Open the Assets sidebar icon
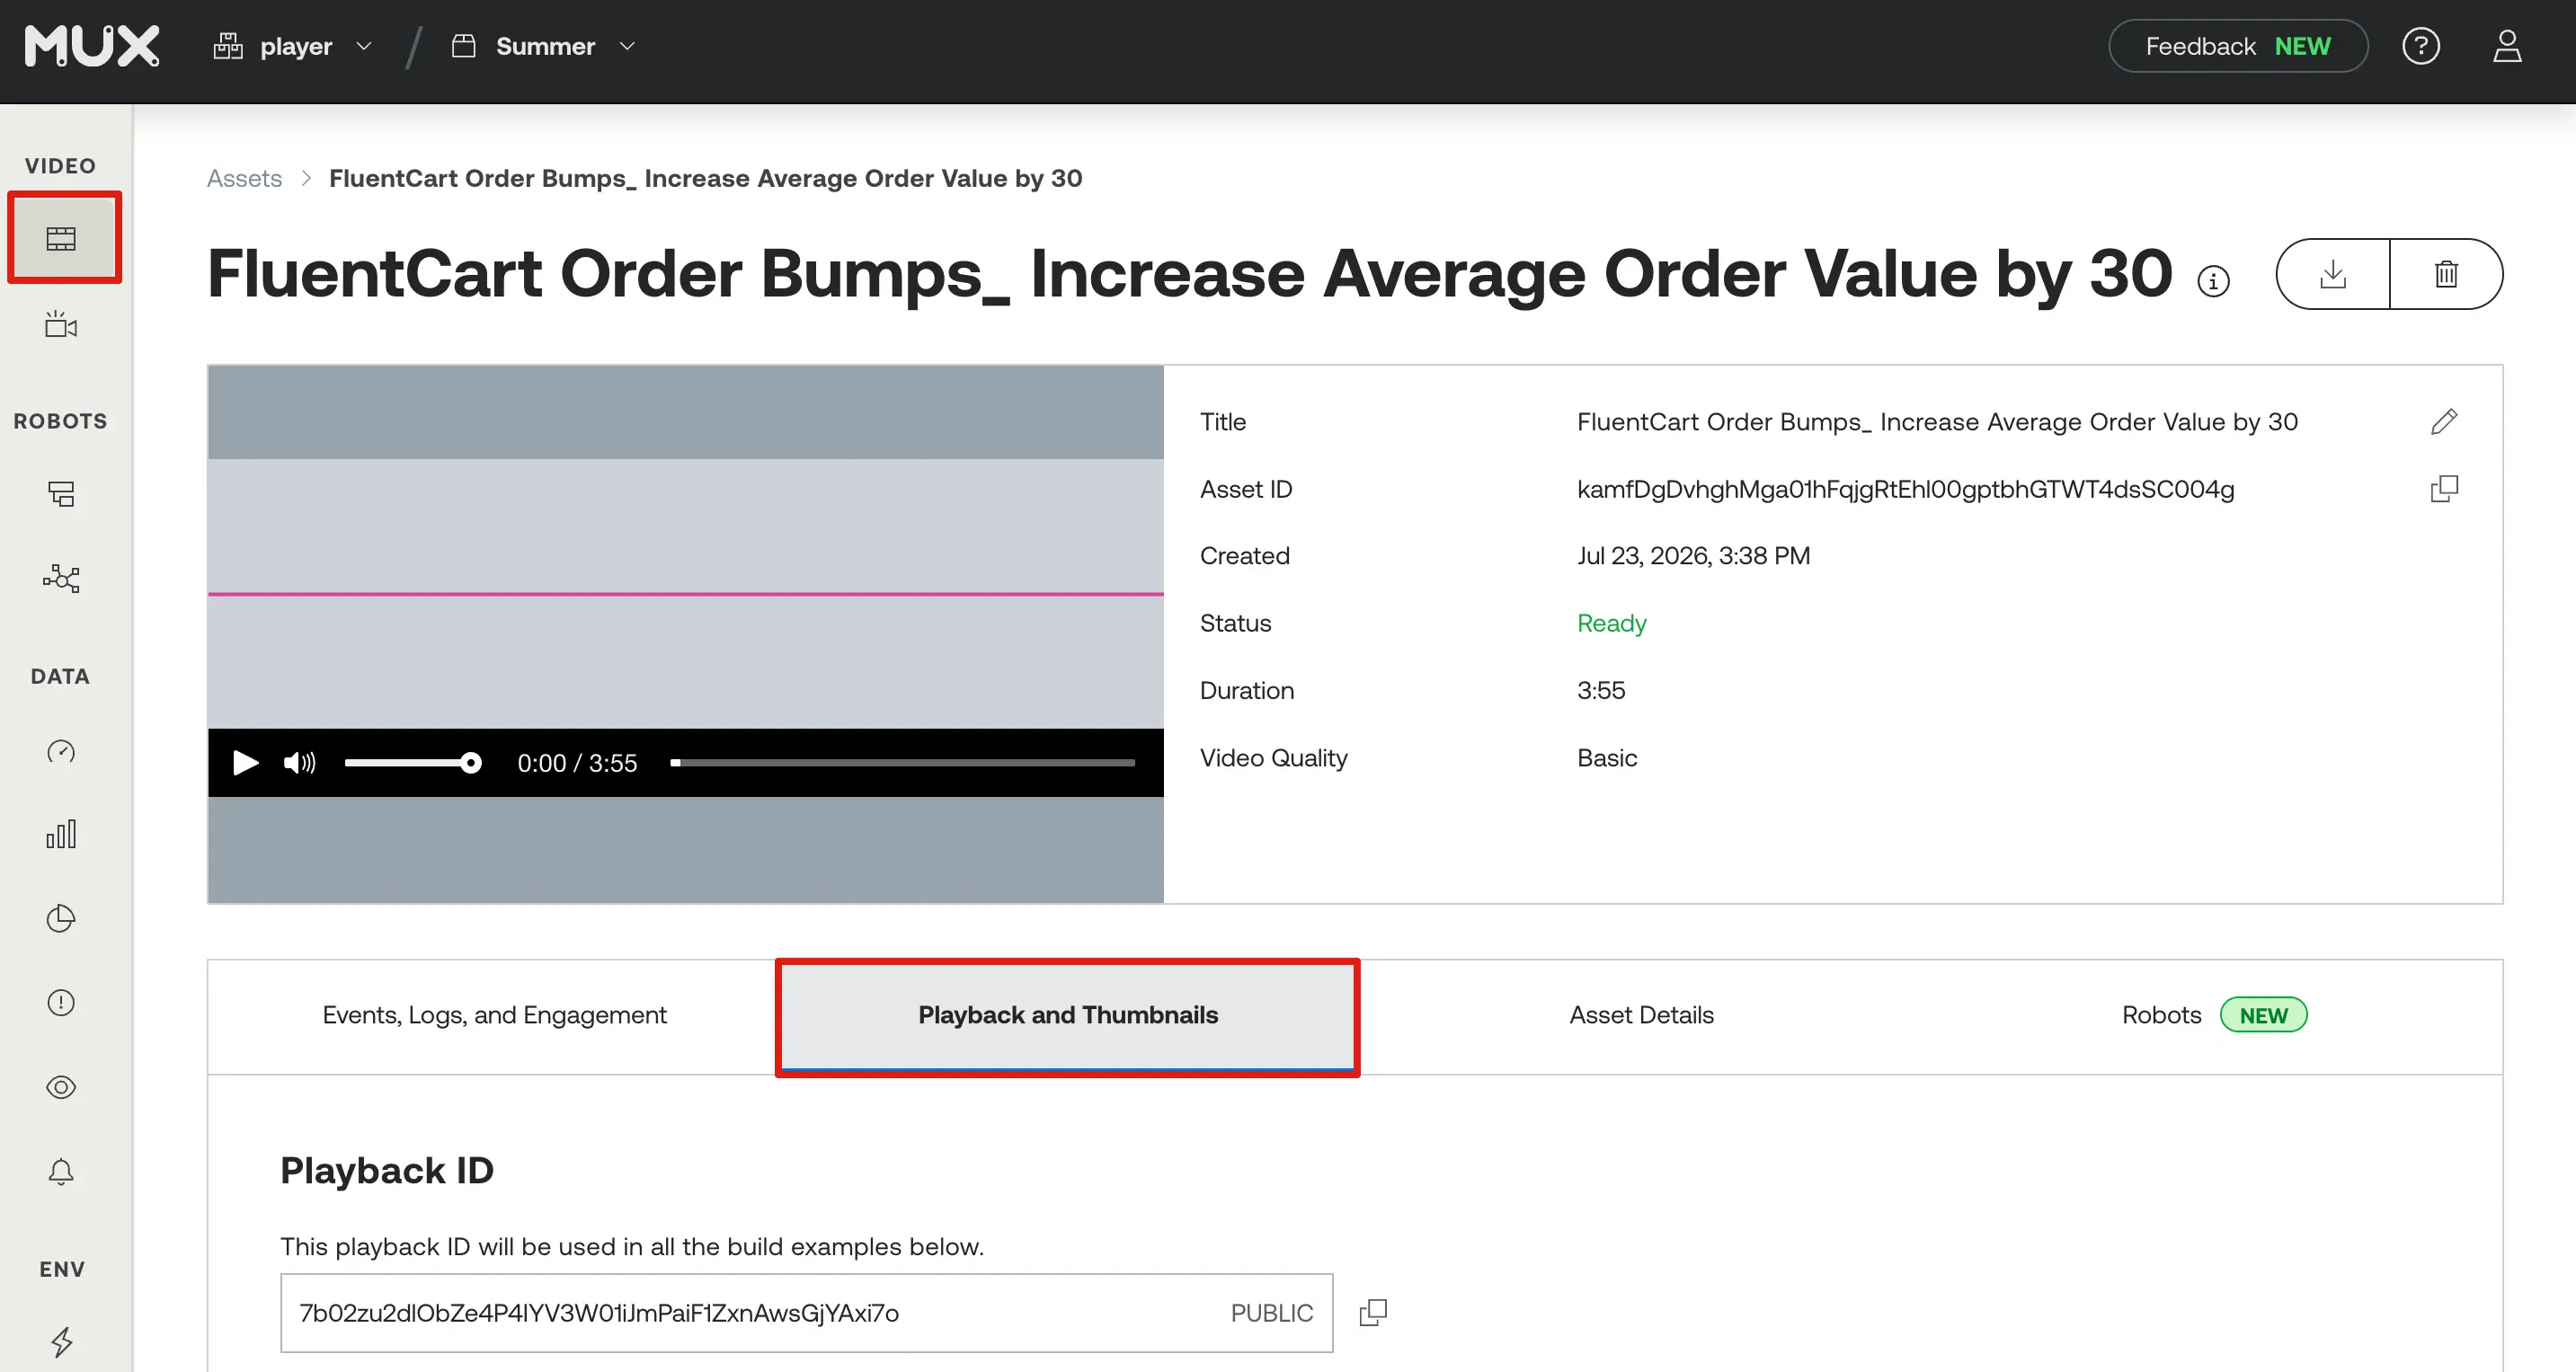The height and width of the screenshot is (1372, 2576). (x=61, y=238)
